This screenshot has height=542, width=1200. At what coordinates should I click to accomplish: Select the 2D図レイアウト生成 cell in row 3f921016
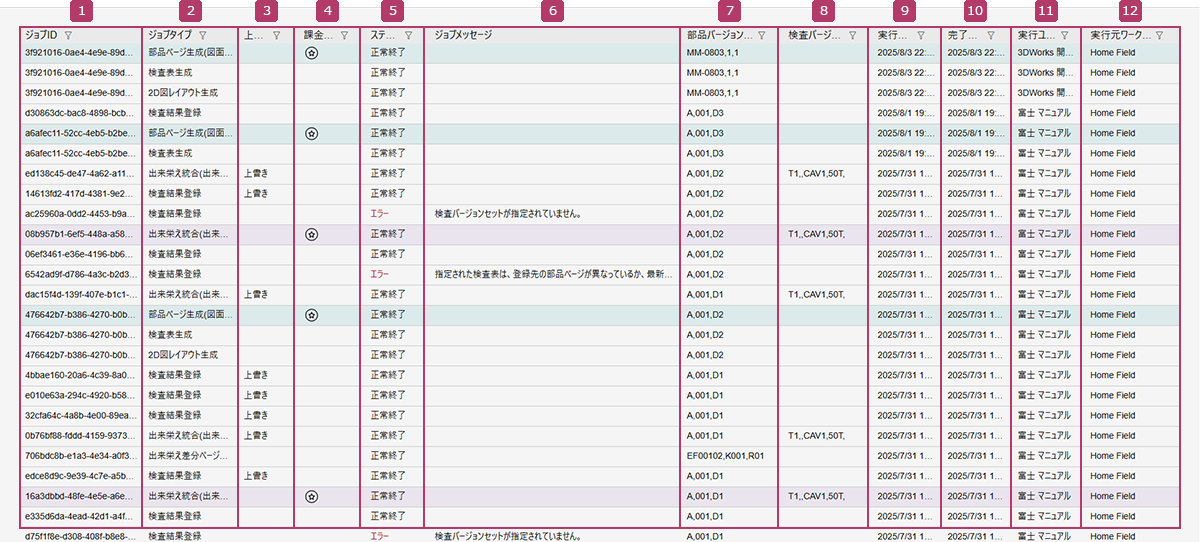click(x=183, y=93)
